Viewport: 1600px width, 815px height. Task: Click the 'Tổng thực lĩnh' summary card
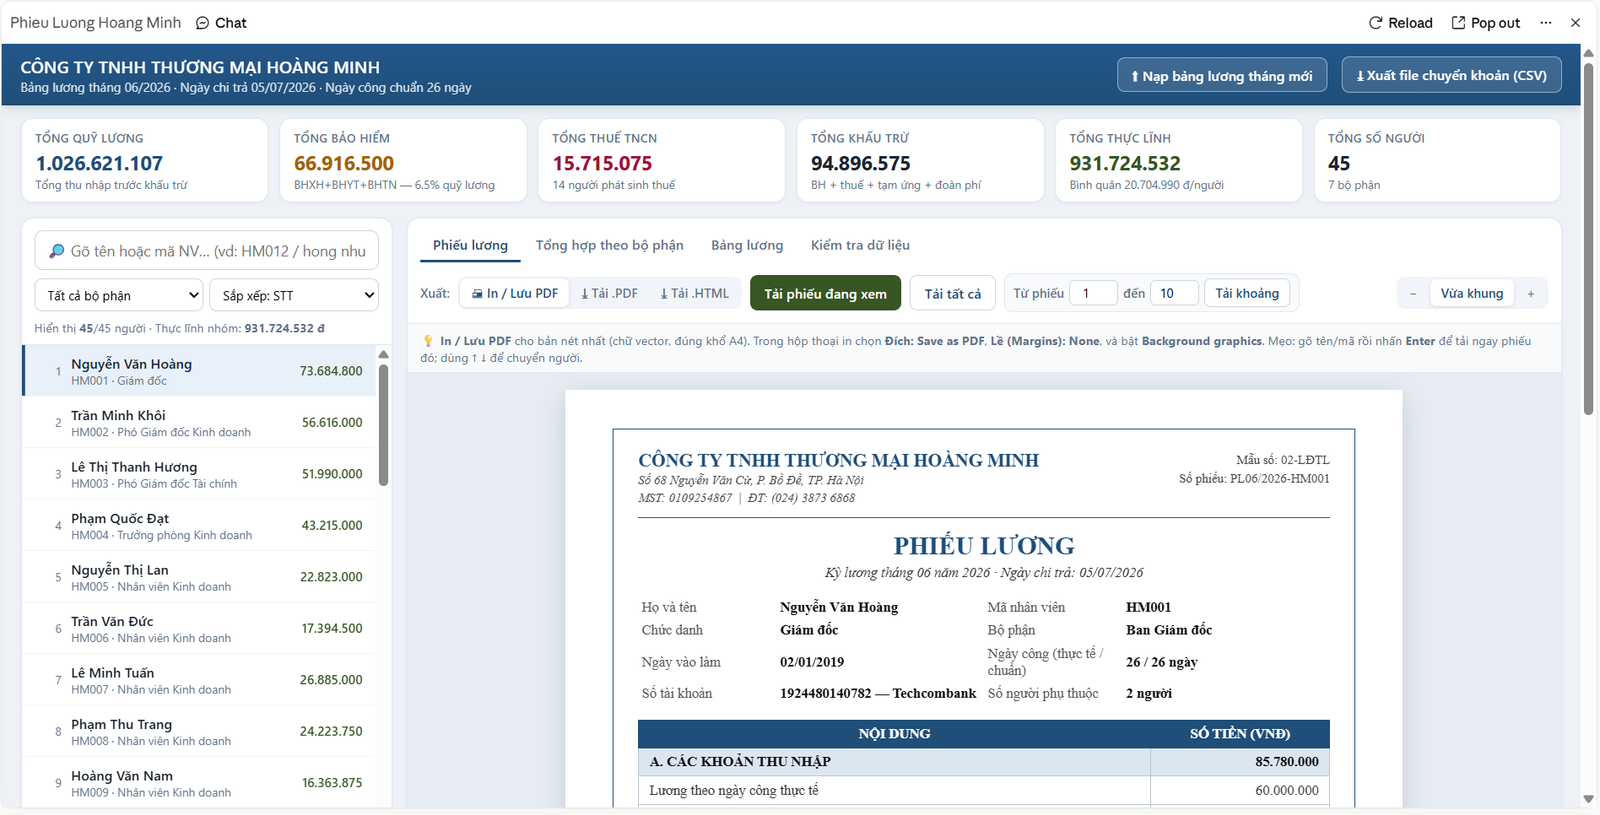click(1179, 160)
